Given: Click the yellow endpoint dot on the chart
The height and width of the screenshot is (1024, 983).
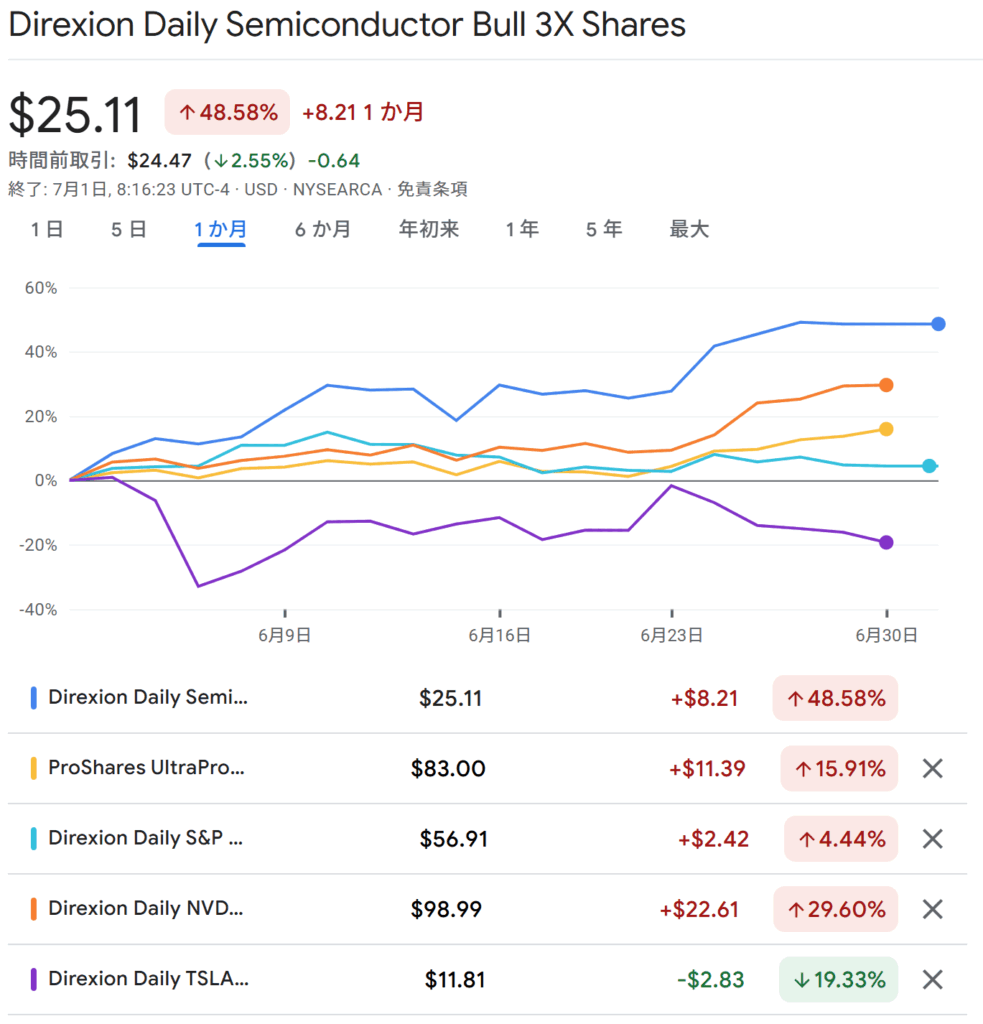Looking at the screenshot, I should pos(886,429).
